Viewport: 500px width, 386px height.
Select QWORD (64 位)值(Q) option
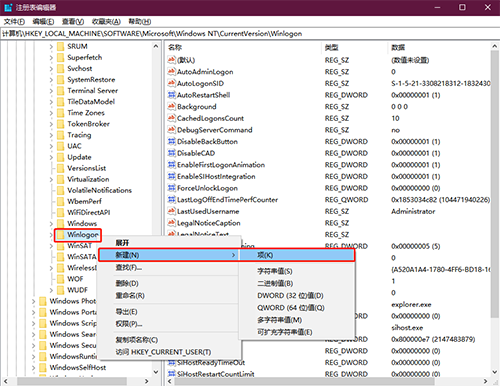[x=298, y=308]
